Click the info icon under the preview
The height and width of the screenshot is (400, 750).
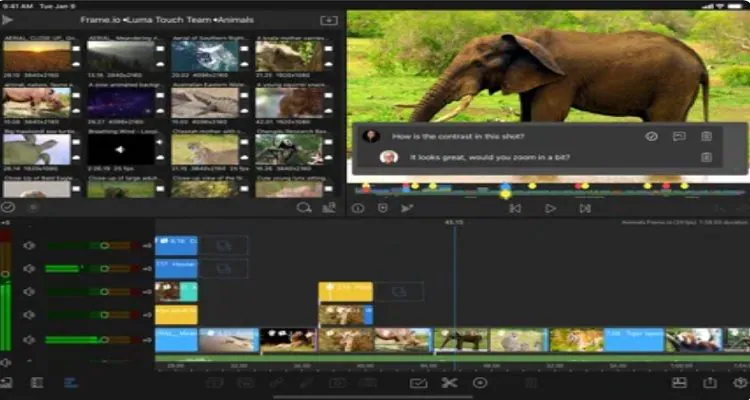coord(358,209)
